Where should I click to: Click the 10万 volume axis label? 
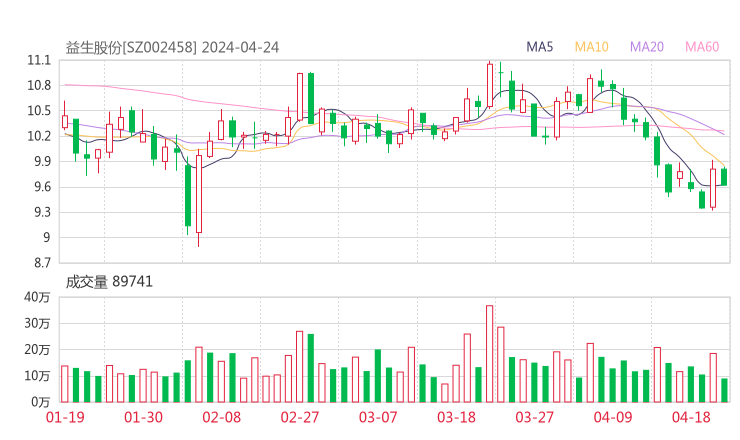[x=37, y=376]
